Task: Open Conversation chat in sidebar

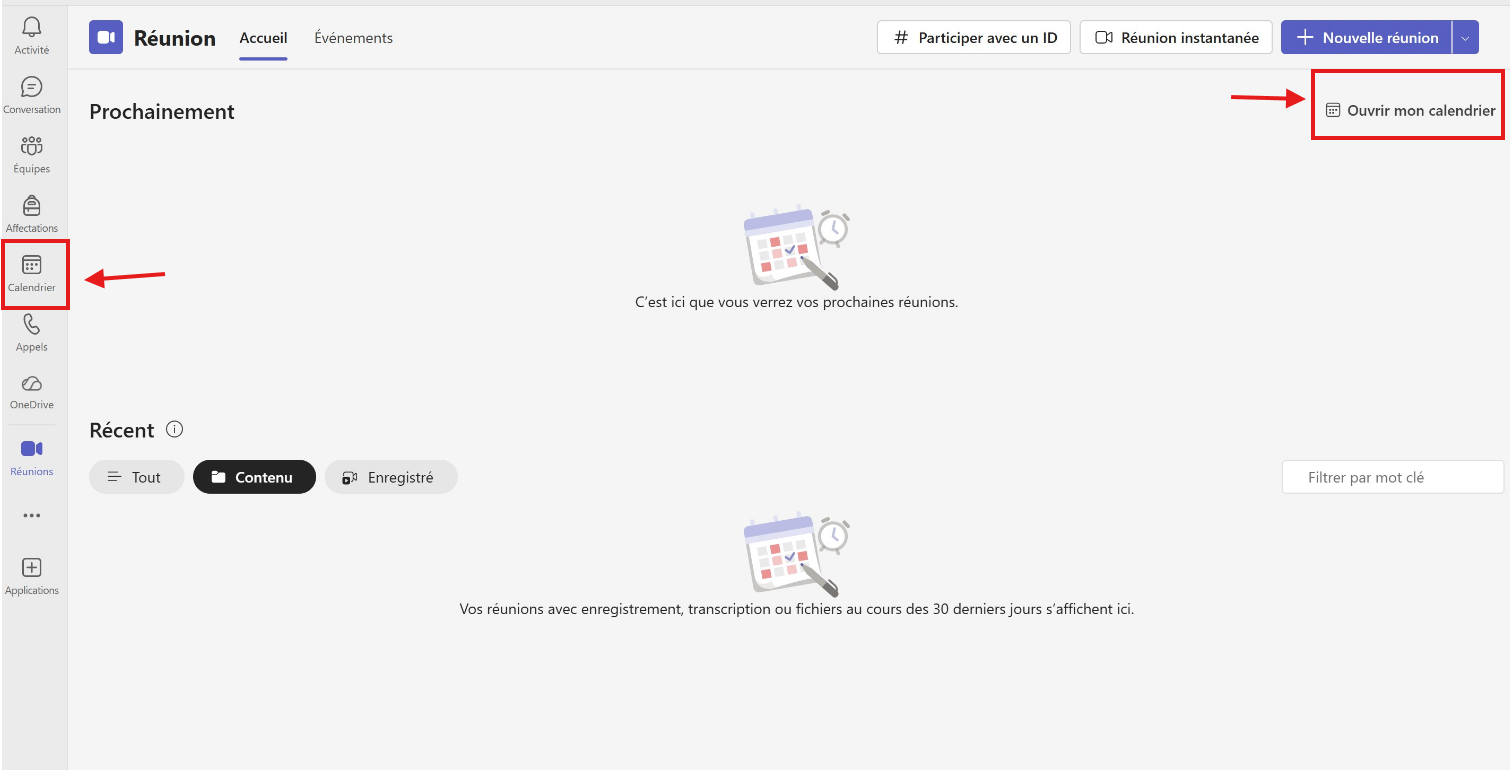Action: click(32, 95)
